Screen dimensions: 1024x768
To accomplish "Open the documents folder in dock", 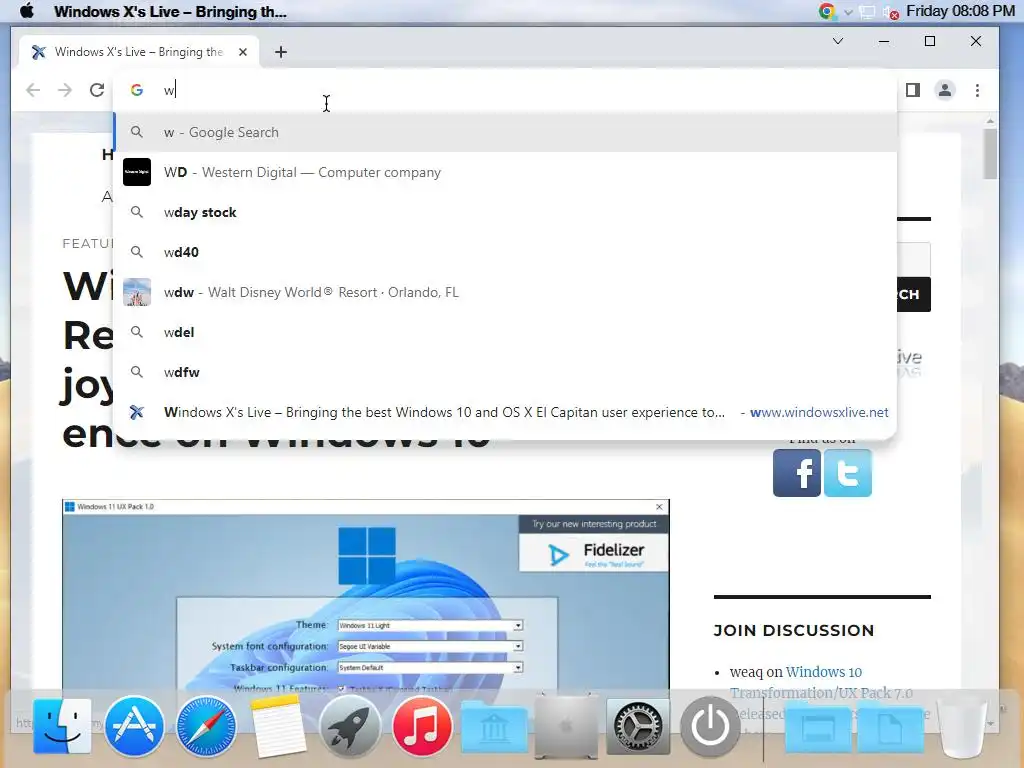I will 891,729.
